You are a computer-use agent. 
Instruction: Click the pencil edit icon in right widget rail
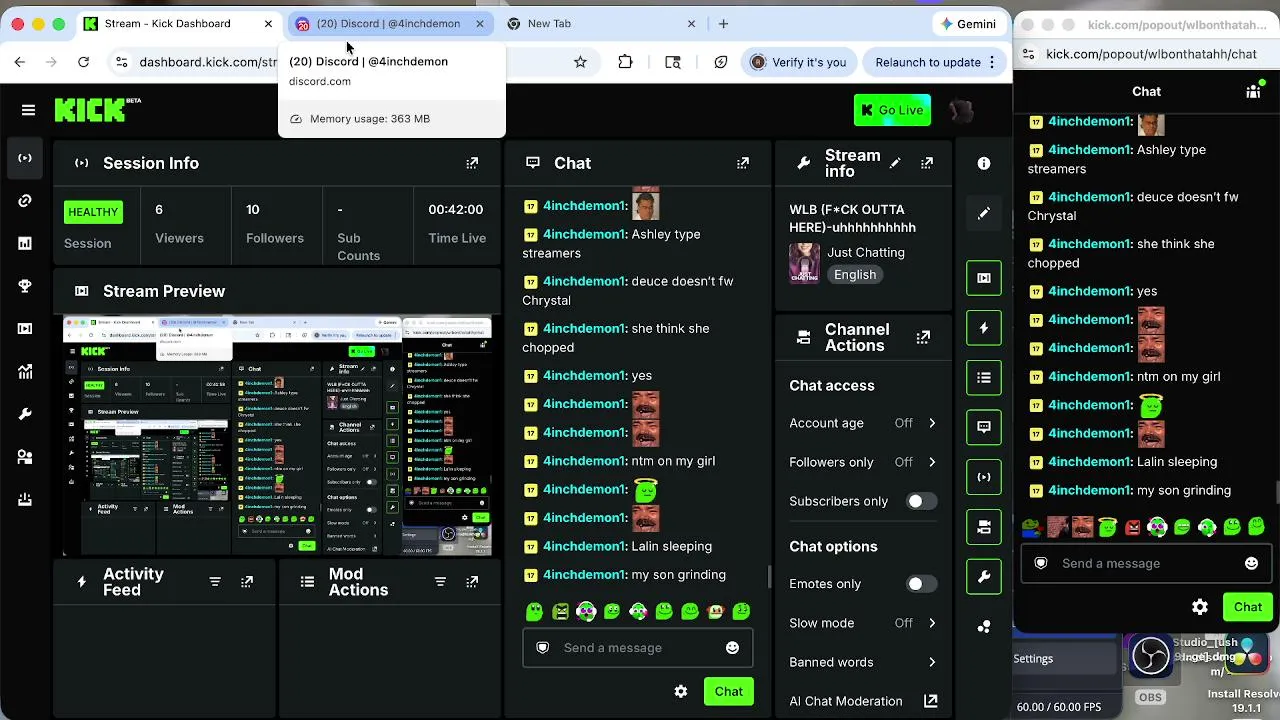[984, 213]
